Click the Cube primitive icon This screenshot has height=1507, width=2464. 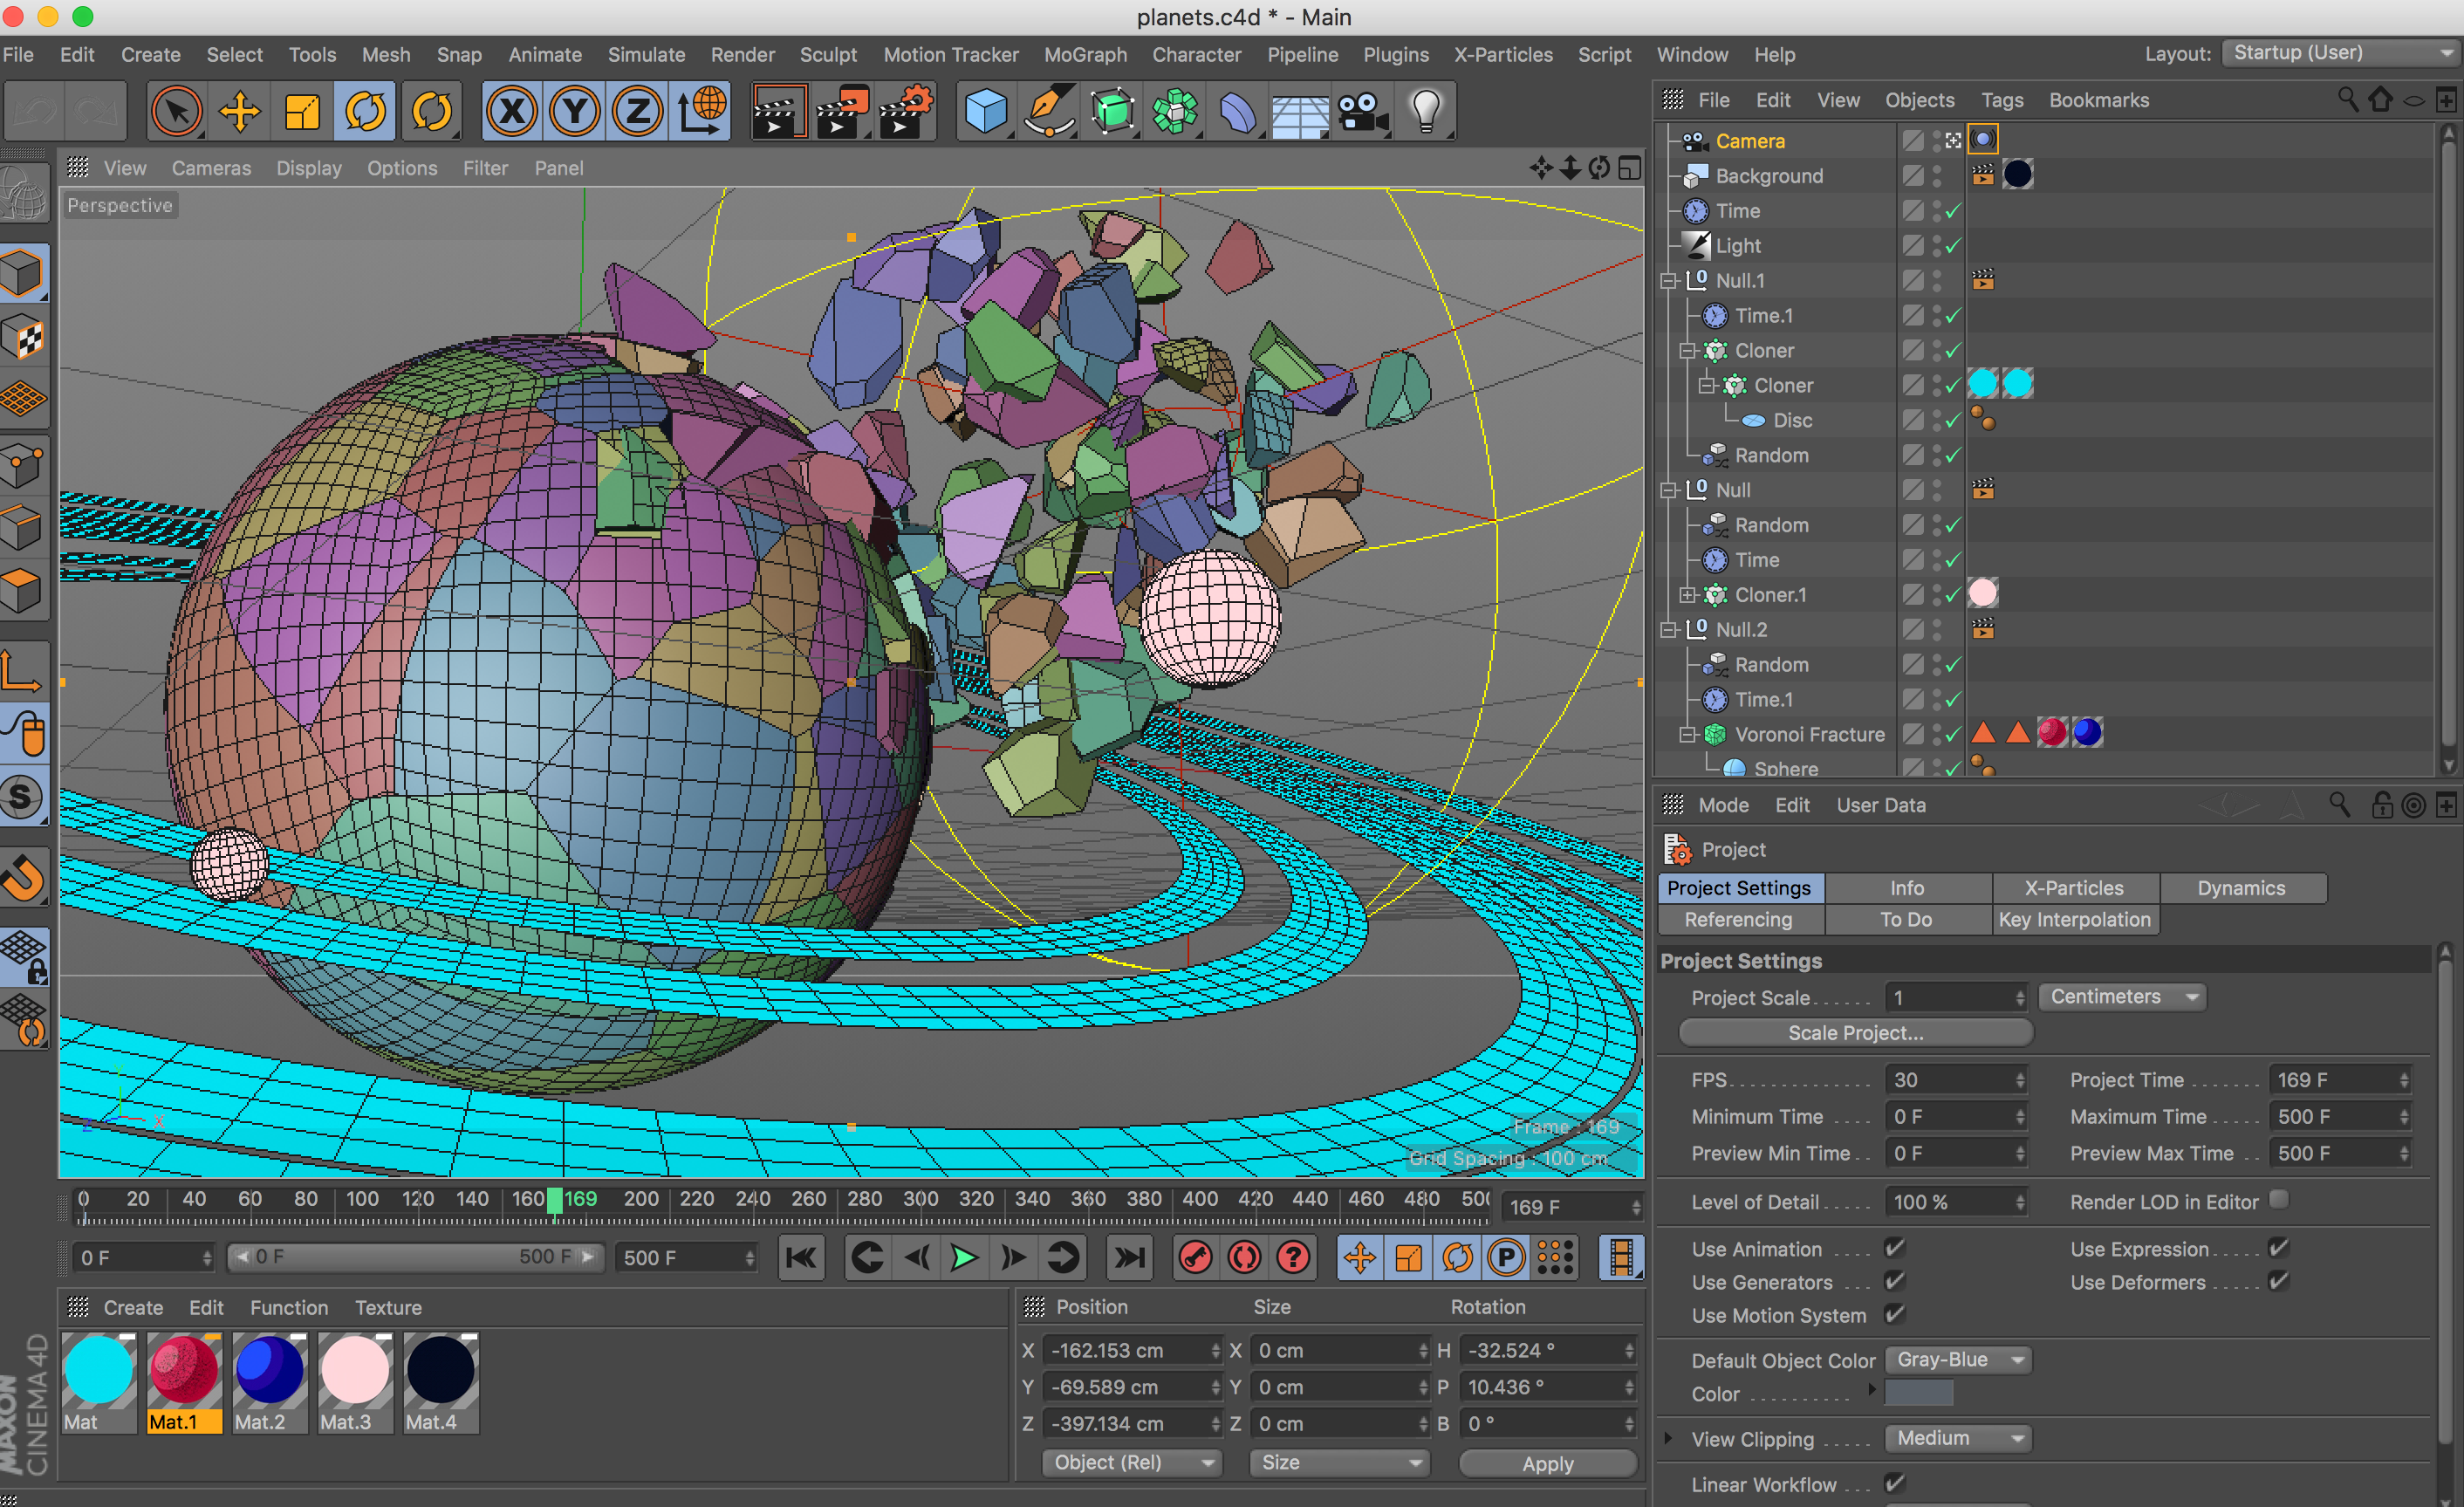tap(985, 111)
